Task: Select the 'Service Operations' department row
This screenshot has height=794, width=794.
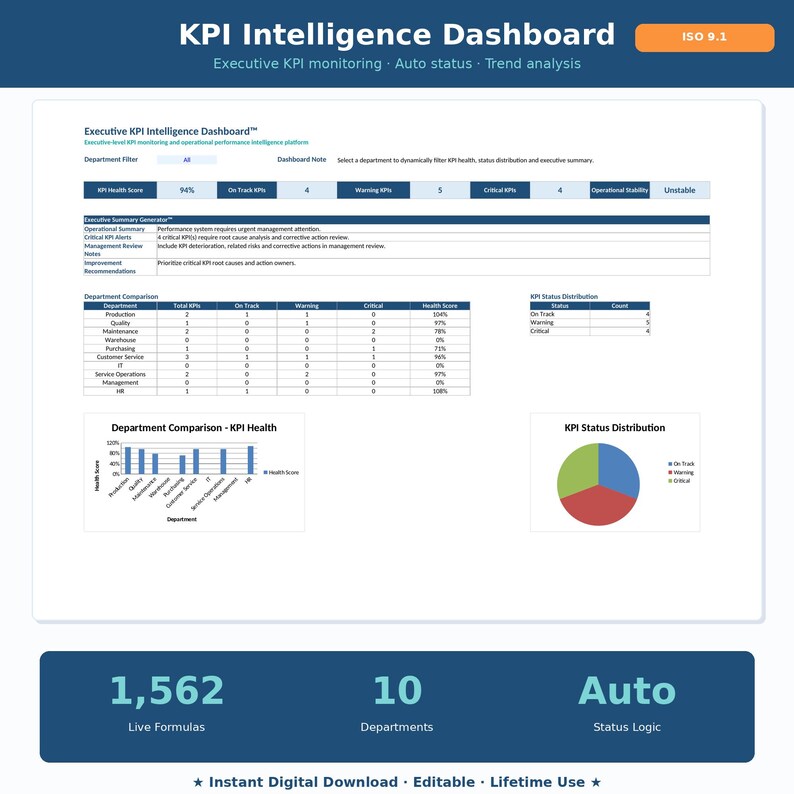Action: tap(276, 374)
